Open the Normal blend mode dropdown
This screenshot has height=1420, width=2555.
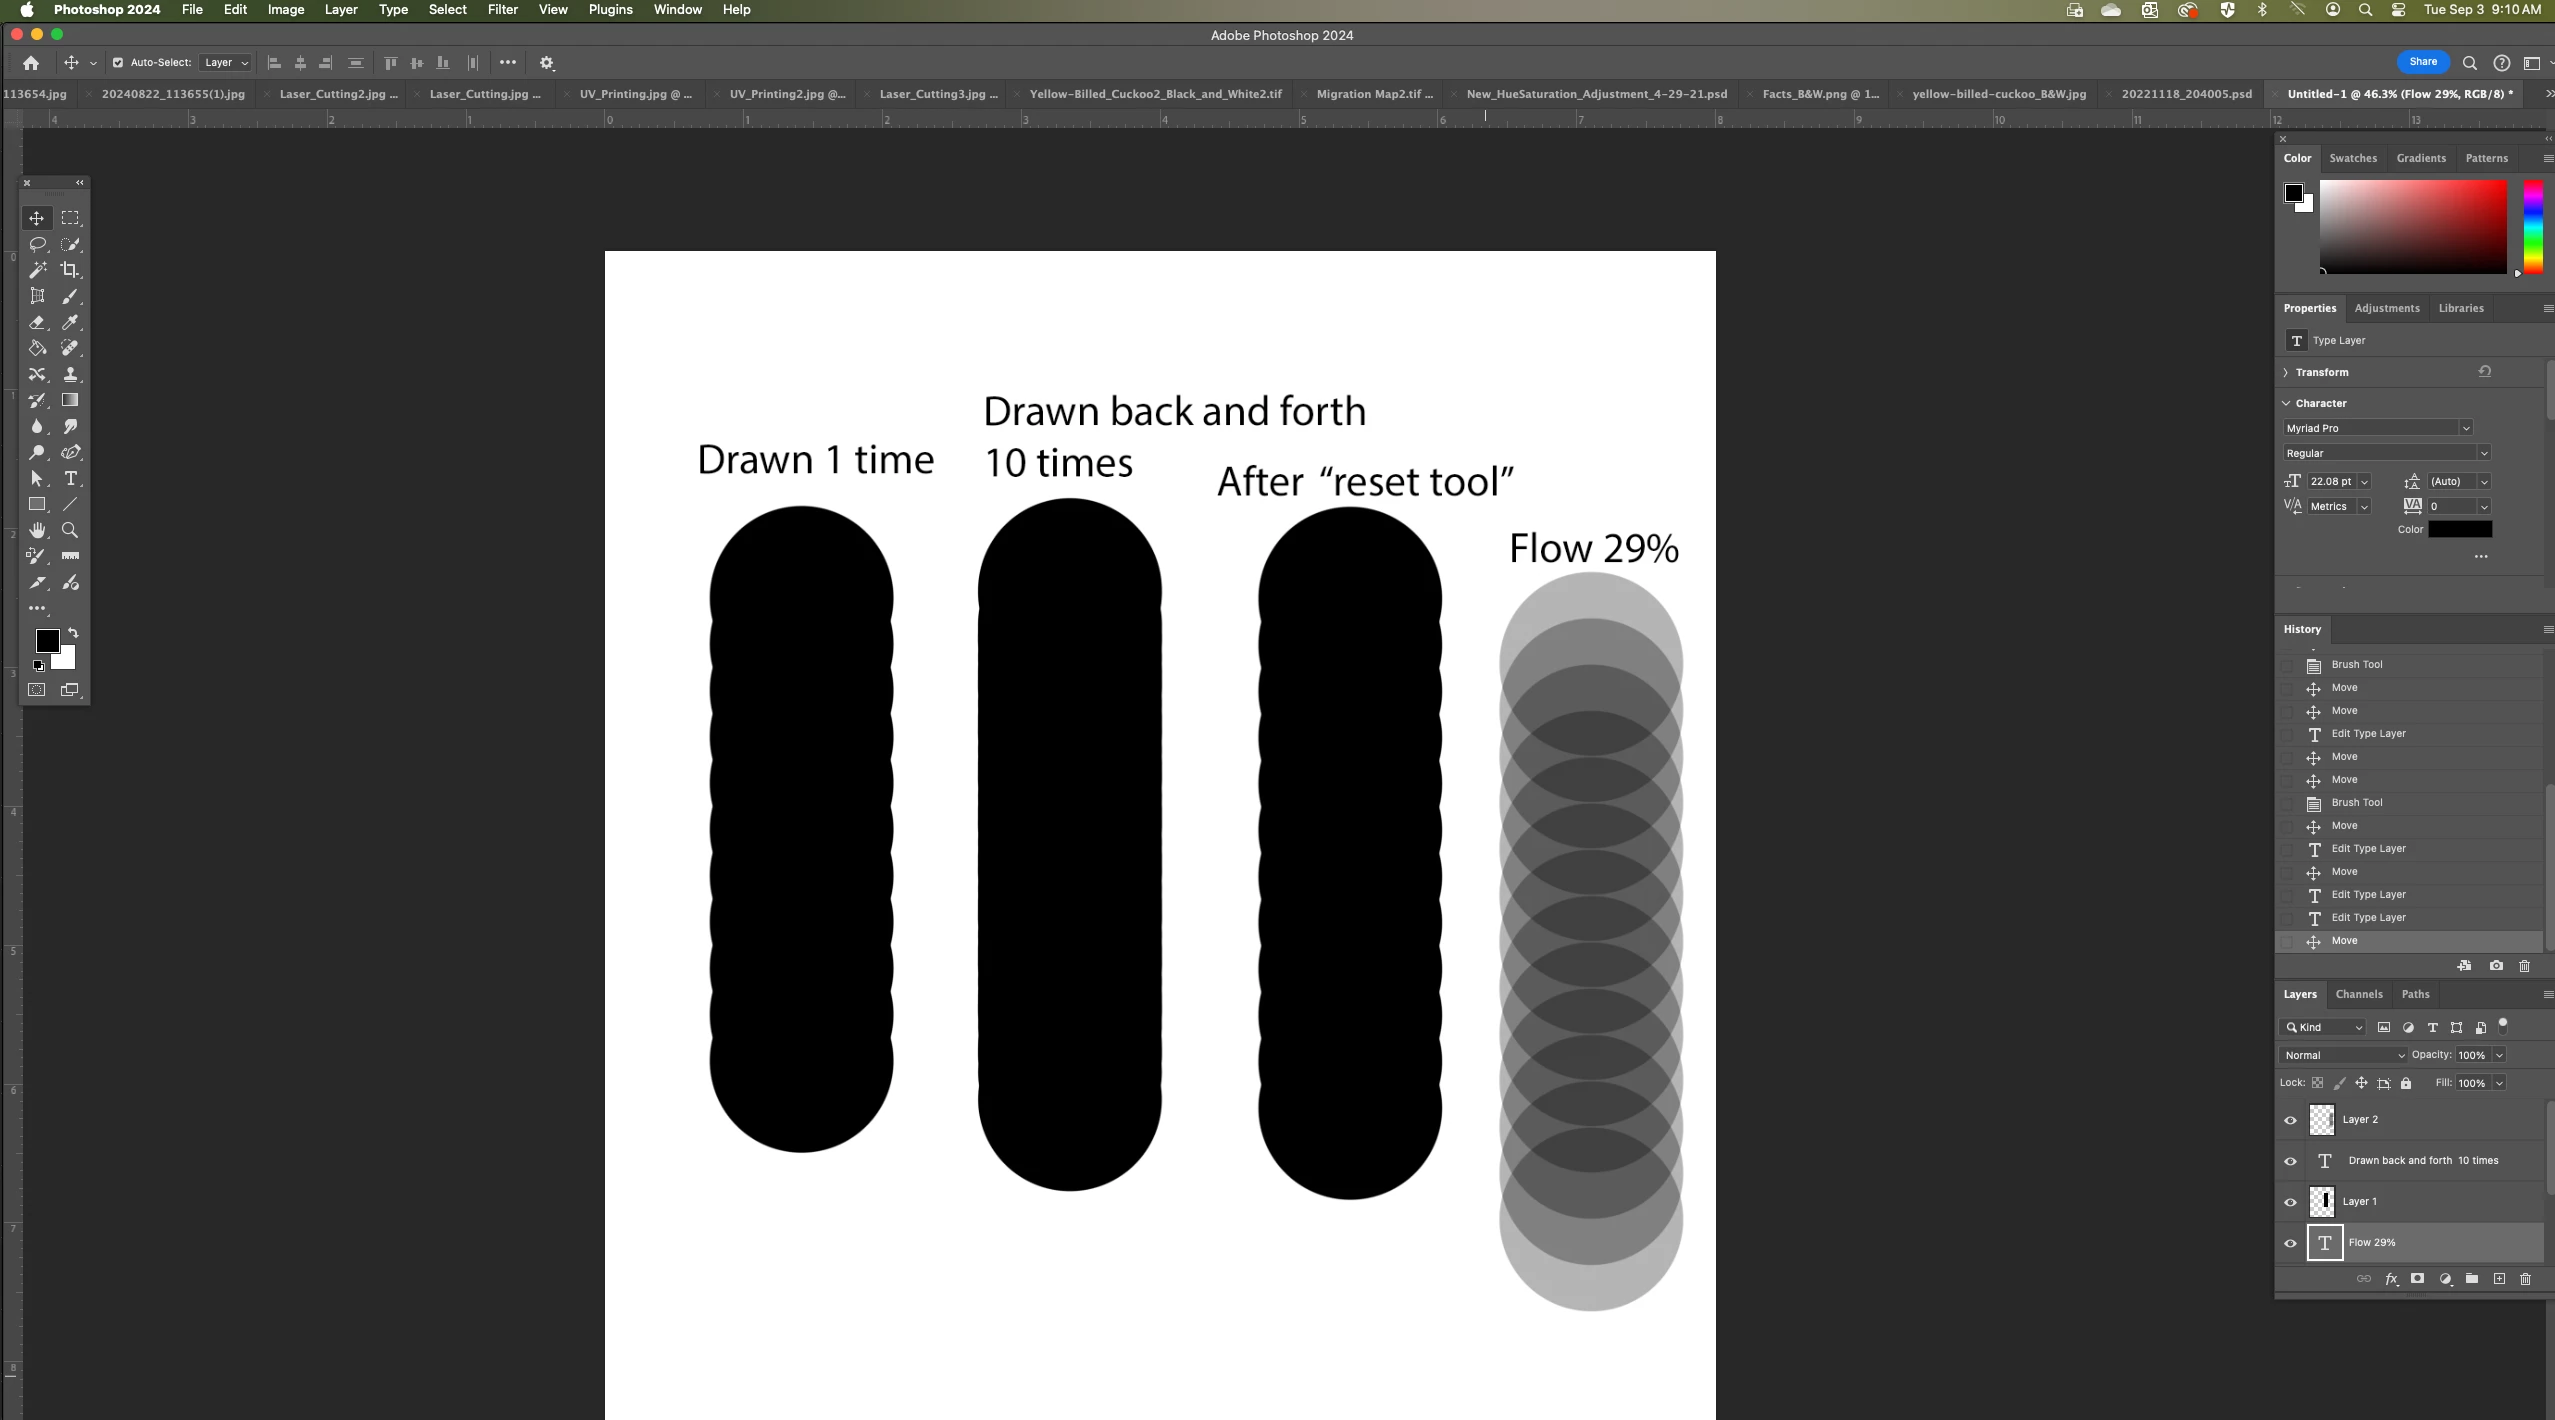click(x=2343, y=1055)
